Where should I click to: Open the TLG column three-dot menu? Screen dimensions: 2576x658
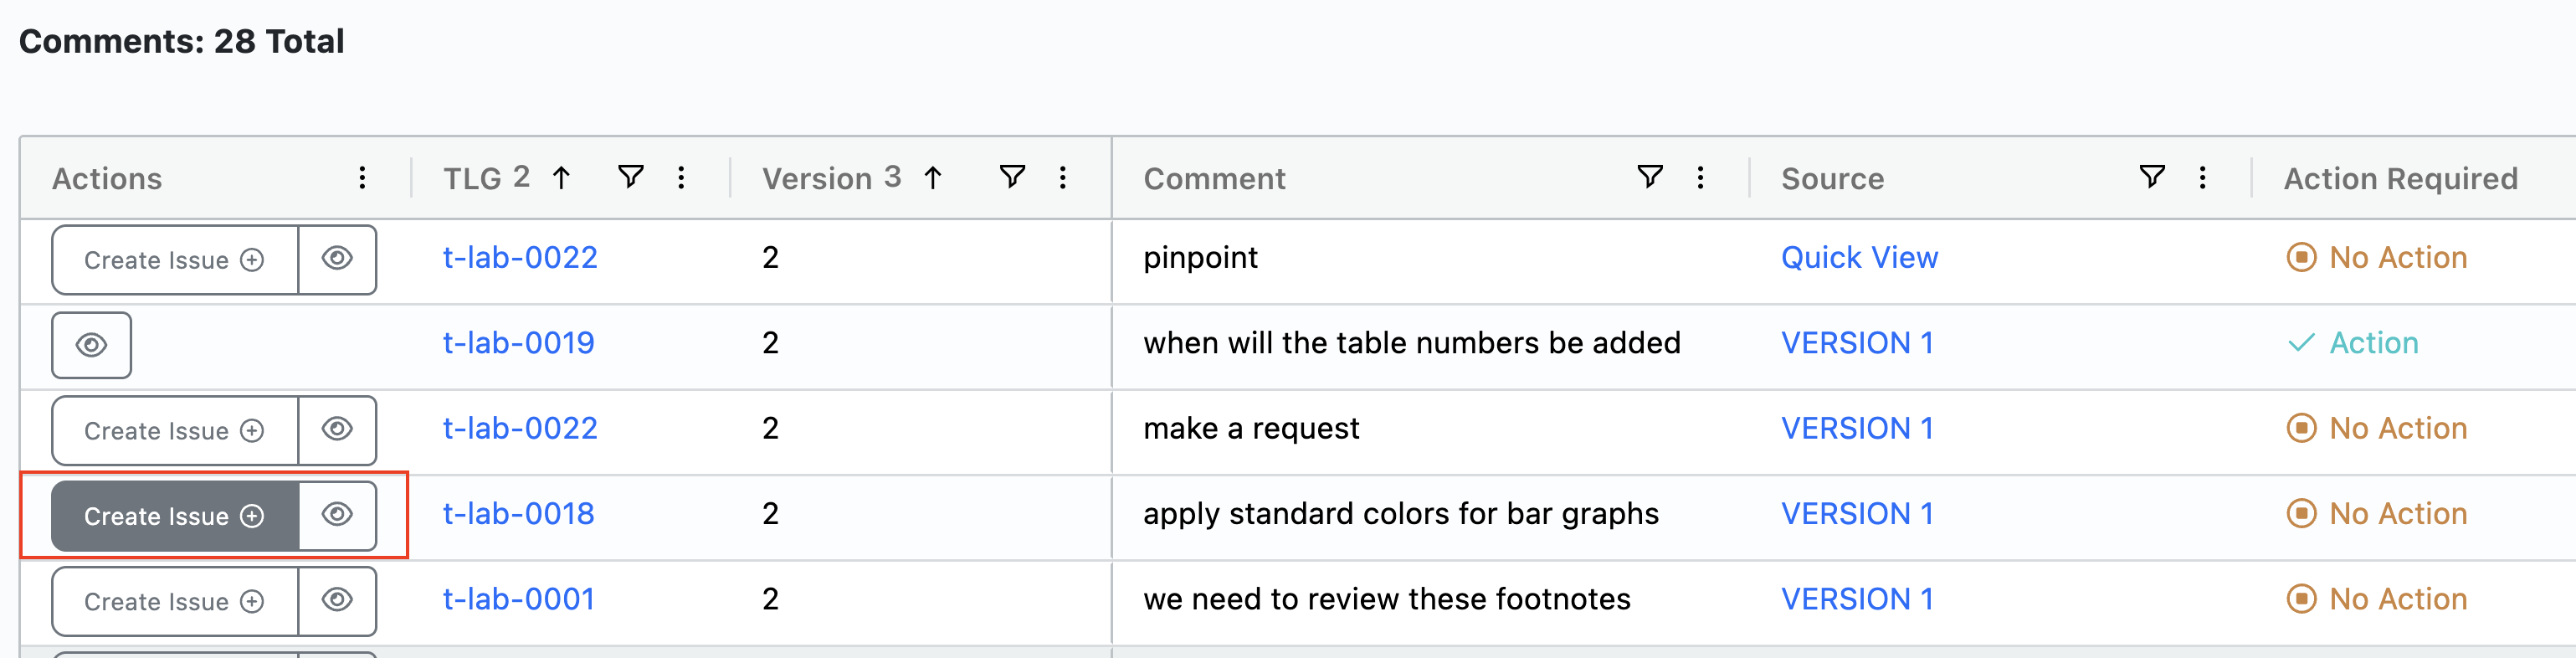pos(681,177)
